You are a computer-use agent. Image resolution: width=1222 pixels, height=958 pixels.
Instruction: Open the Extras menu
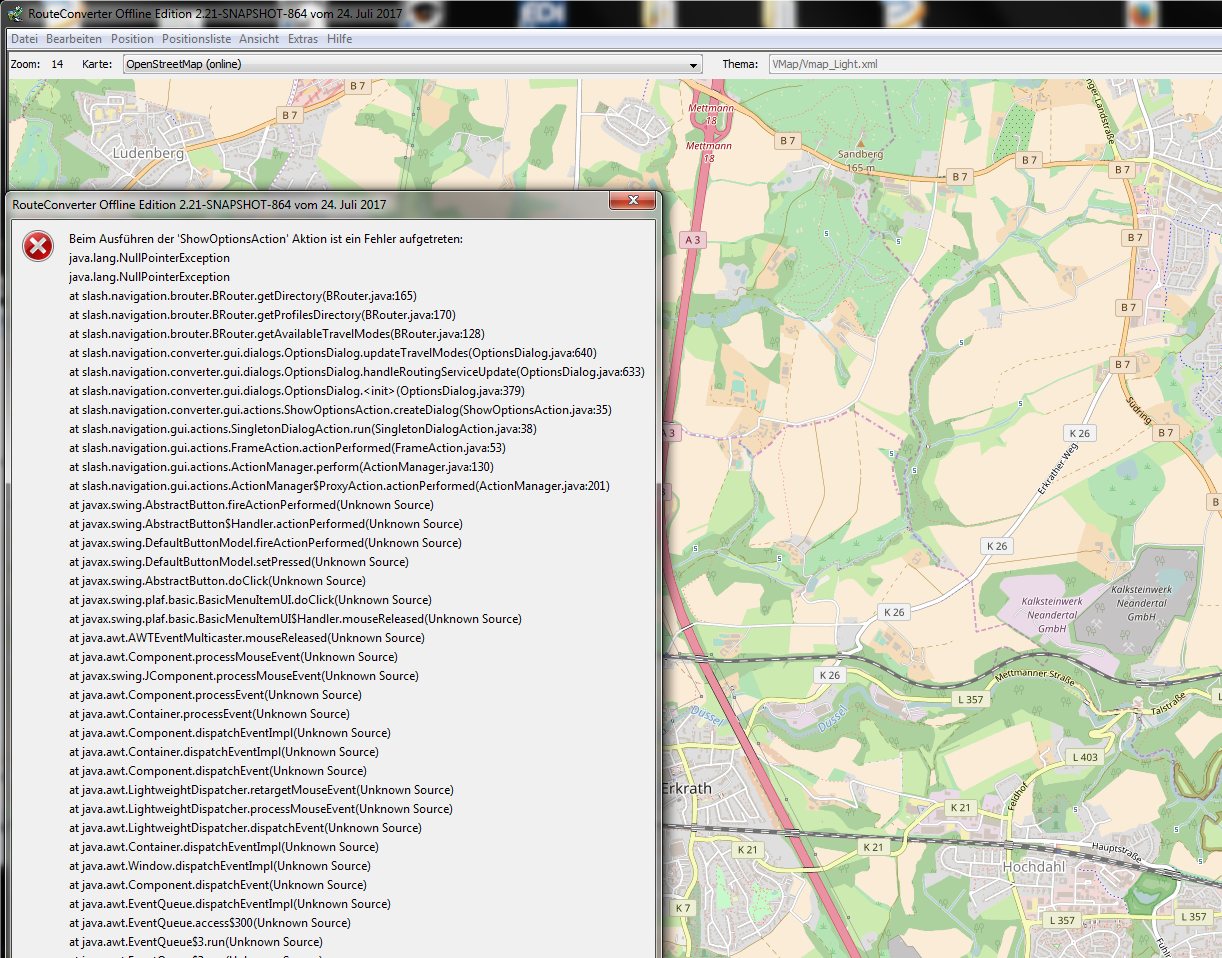(x=303, y=39)
